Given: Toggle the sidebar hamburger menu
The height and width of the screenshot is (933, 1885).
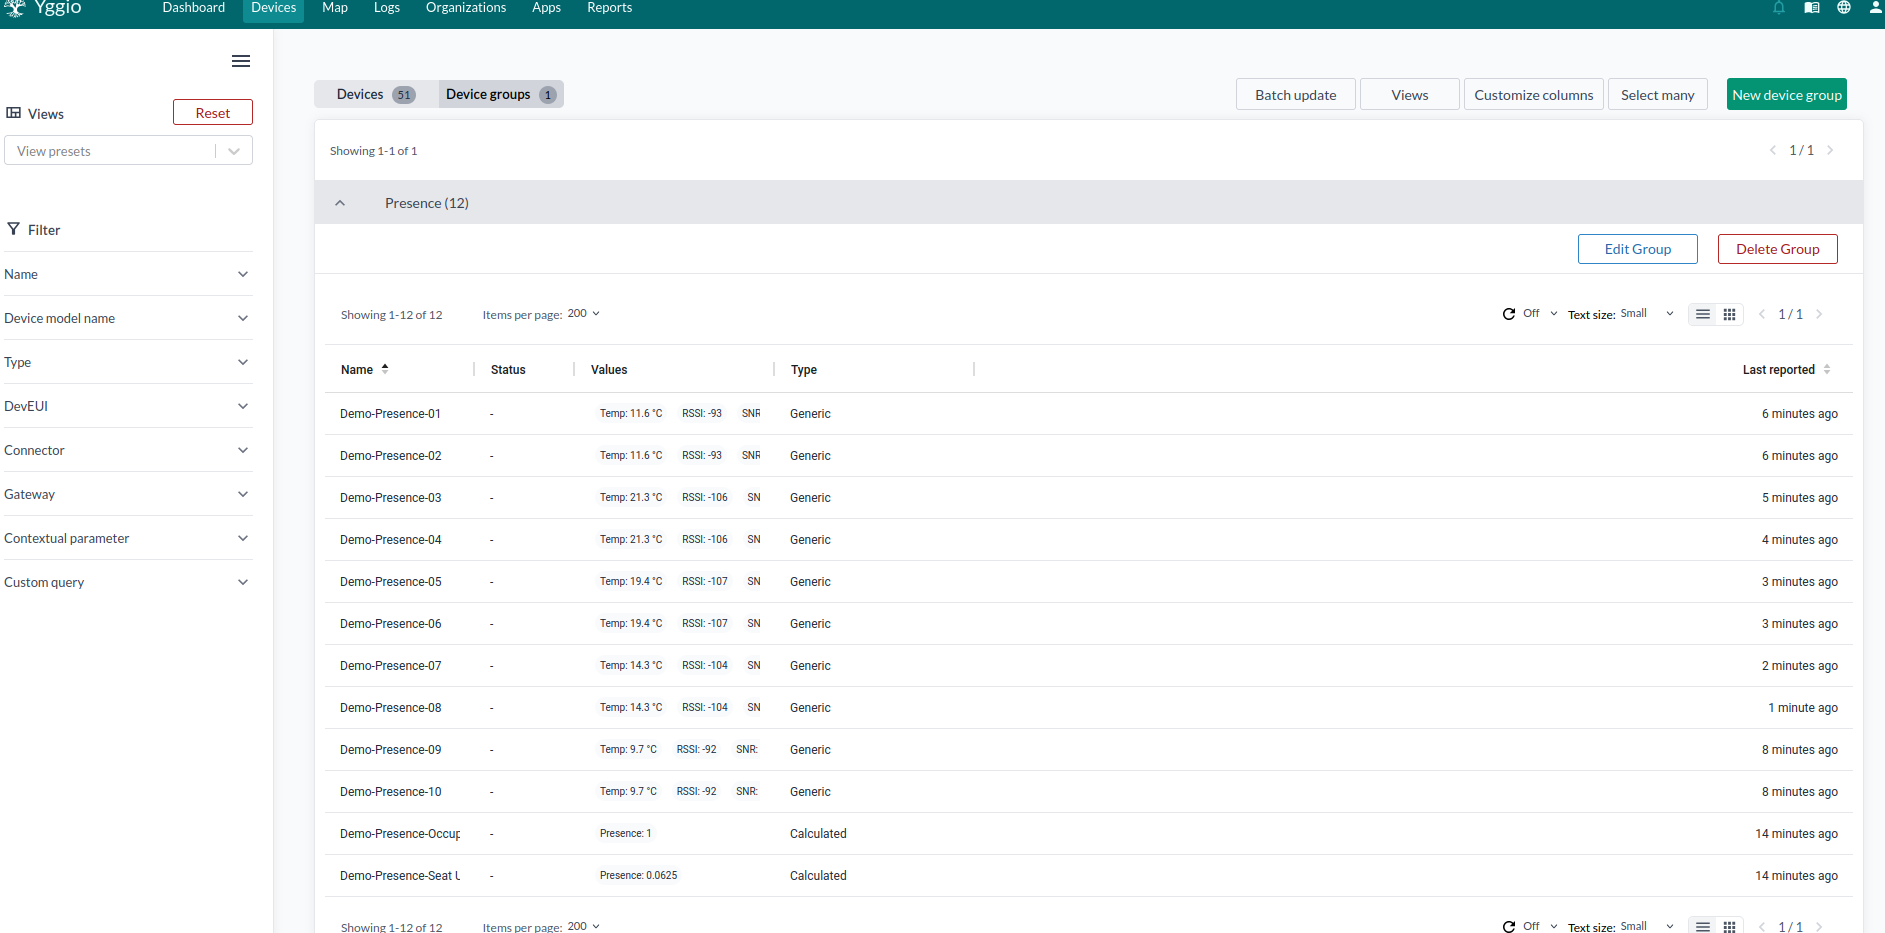Looking at the screenshot, I should point(241,61).
